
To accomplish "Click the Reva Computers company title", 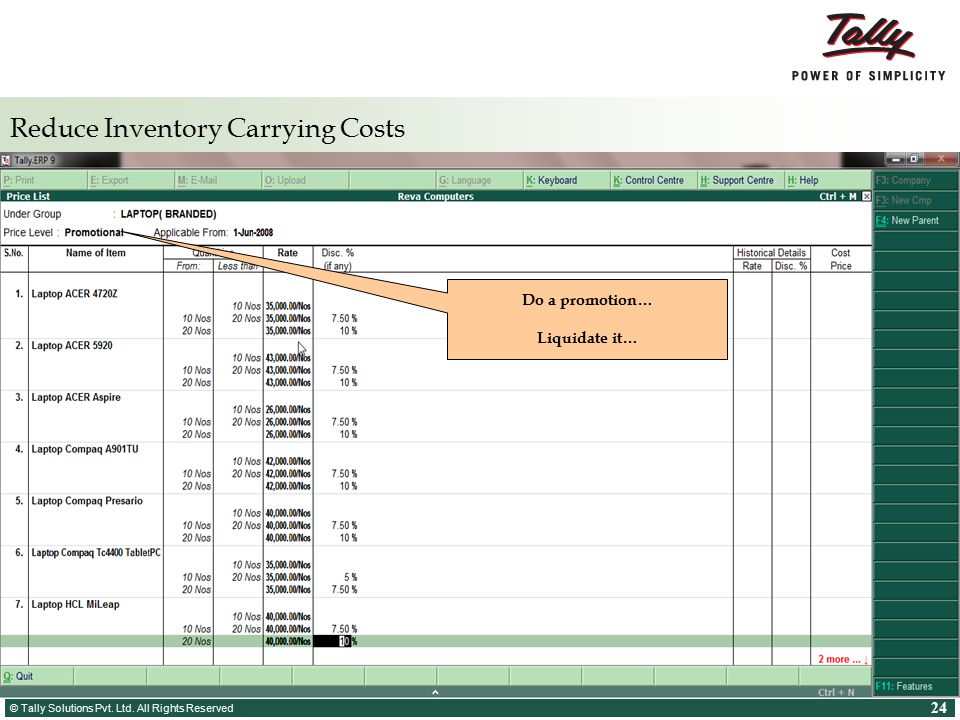I will point(435,197).
